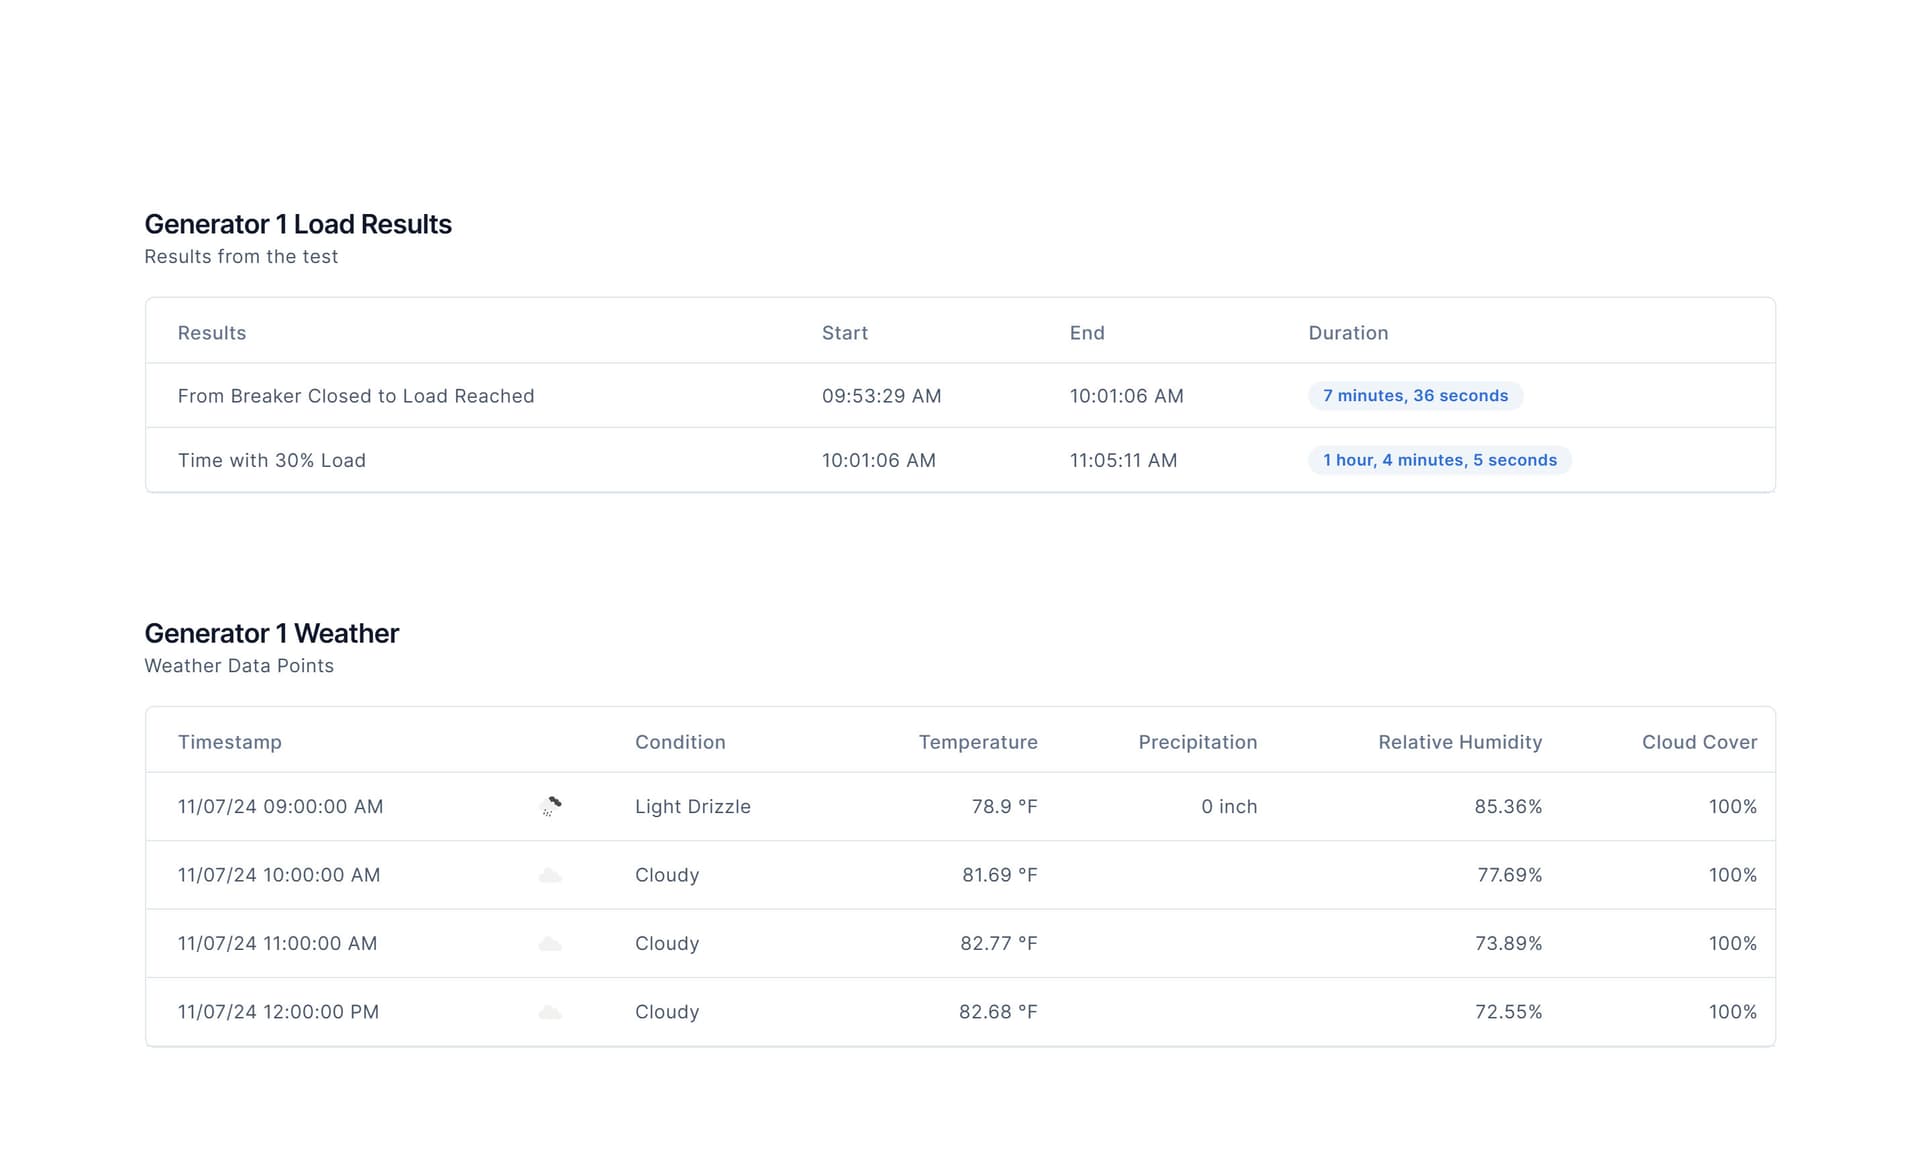Click the Generator 1 Weather heading
This screenshot has width=1920, height=1166.
tap(272, 633)
